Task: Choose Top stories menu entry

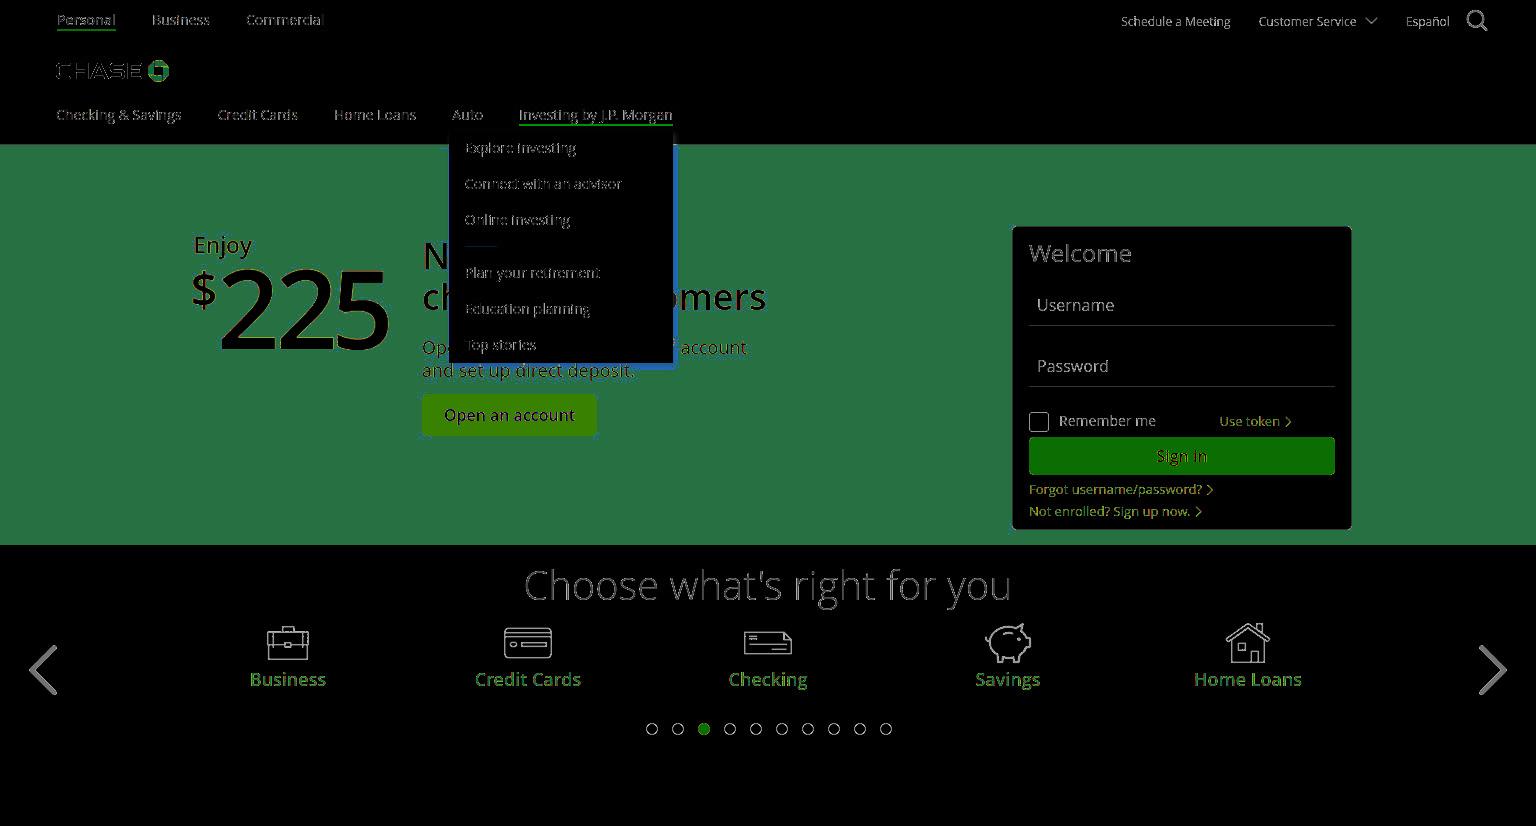Action: (500, 345)
